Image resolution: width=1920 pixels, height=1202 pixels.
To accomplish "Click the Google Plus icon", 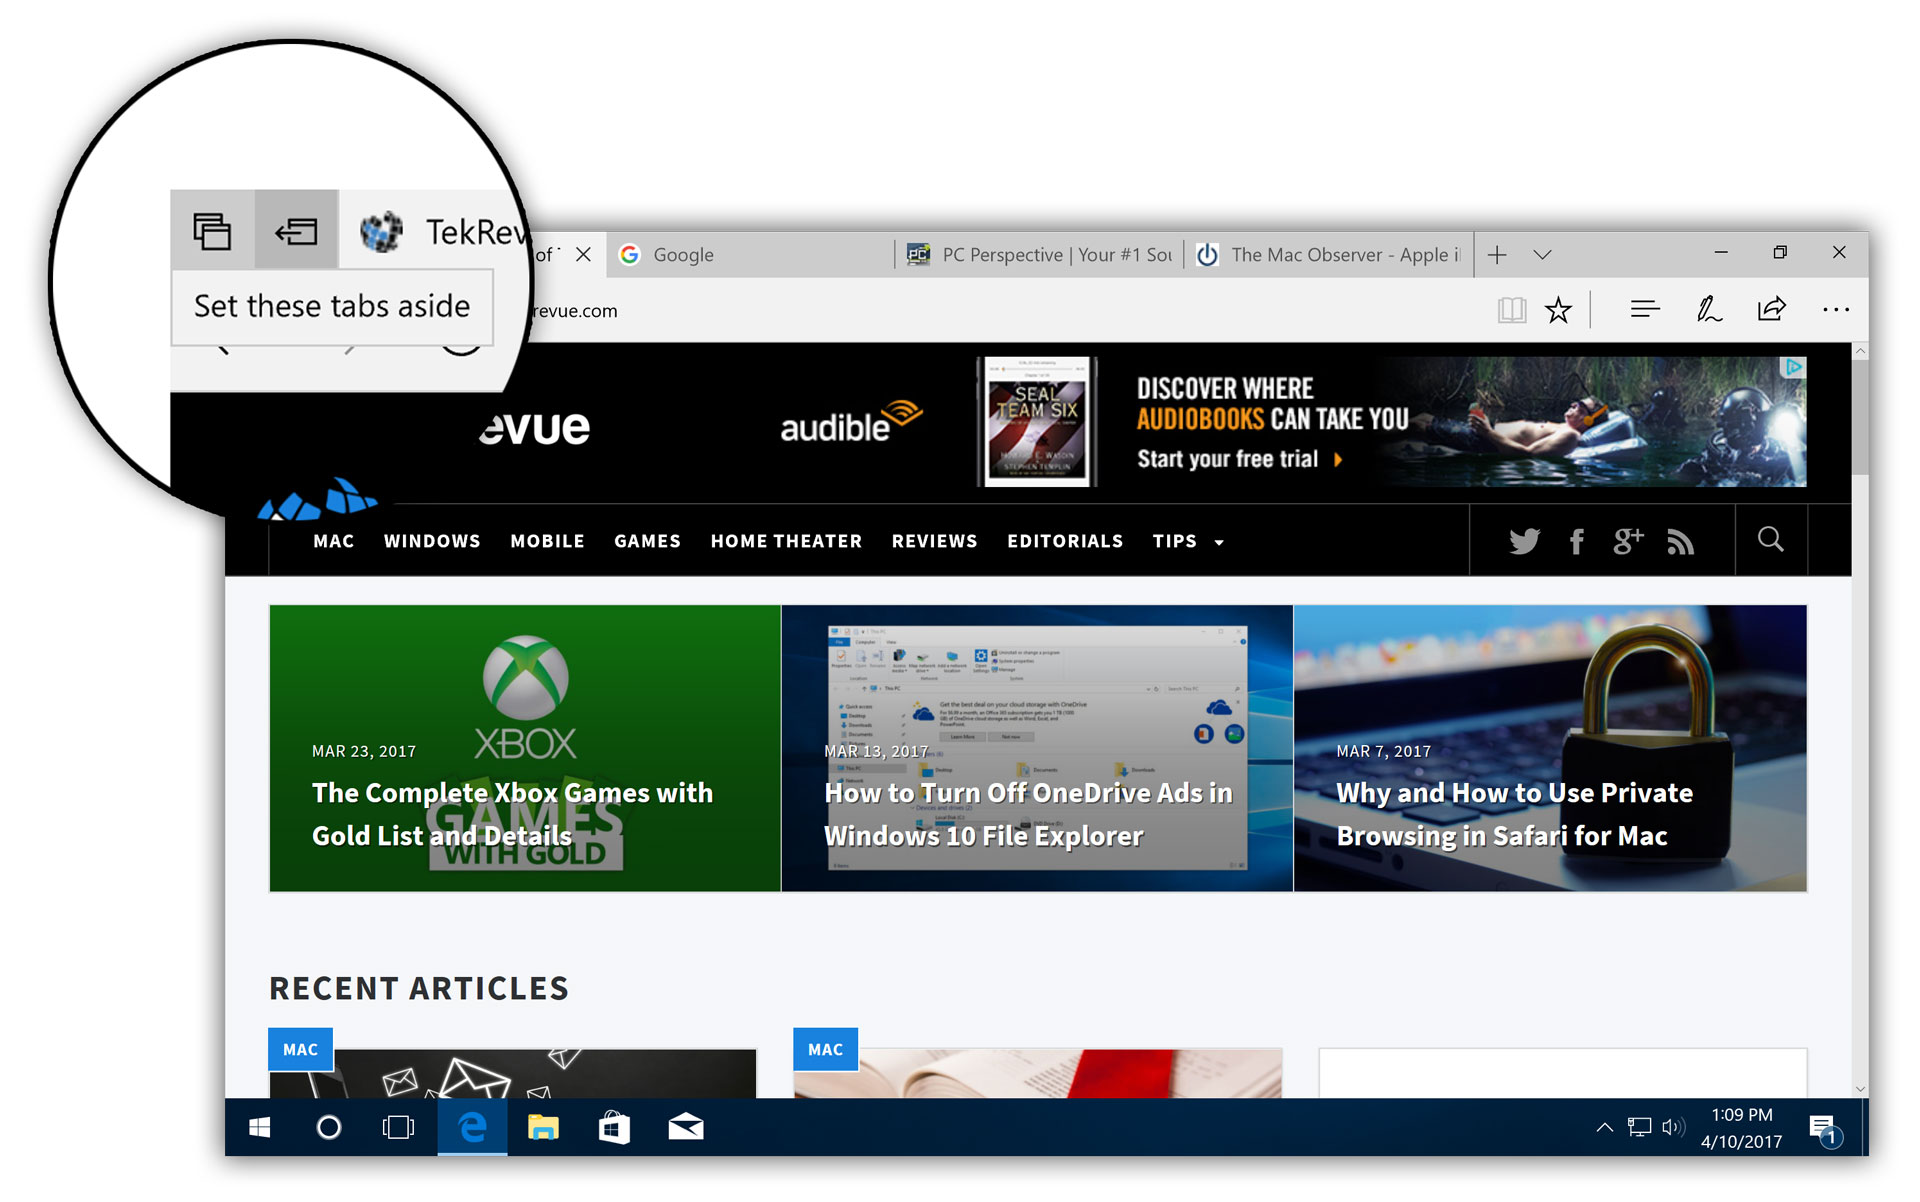I will tap(1628, 541).
